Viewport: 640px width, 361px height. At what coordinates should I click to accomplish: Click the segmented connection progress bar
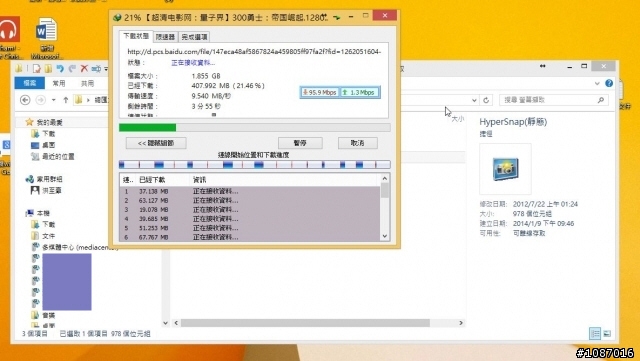[254, 165]
